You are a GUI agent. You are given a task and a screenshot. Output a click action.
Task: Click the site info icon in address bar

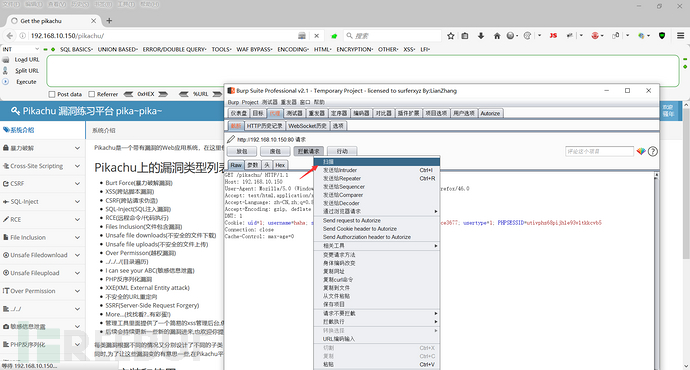[22, 36]
